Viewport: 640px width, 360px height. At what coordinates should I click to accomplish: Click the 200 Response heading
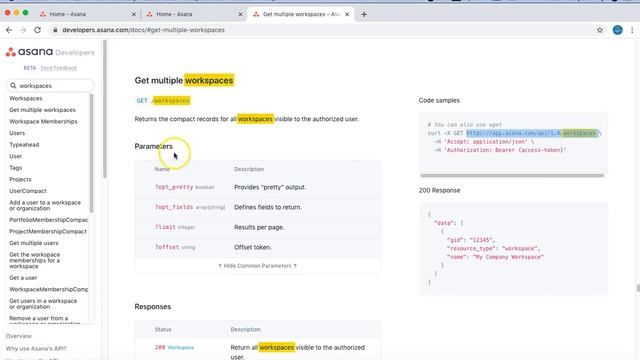point(439,190)
